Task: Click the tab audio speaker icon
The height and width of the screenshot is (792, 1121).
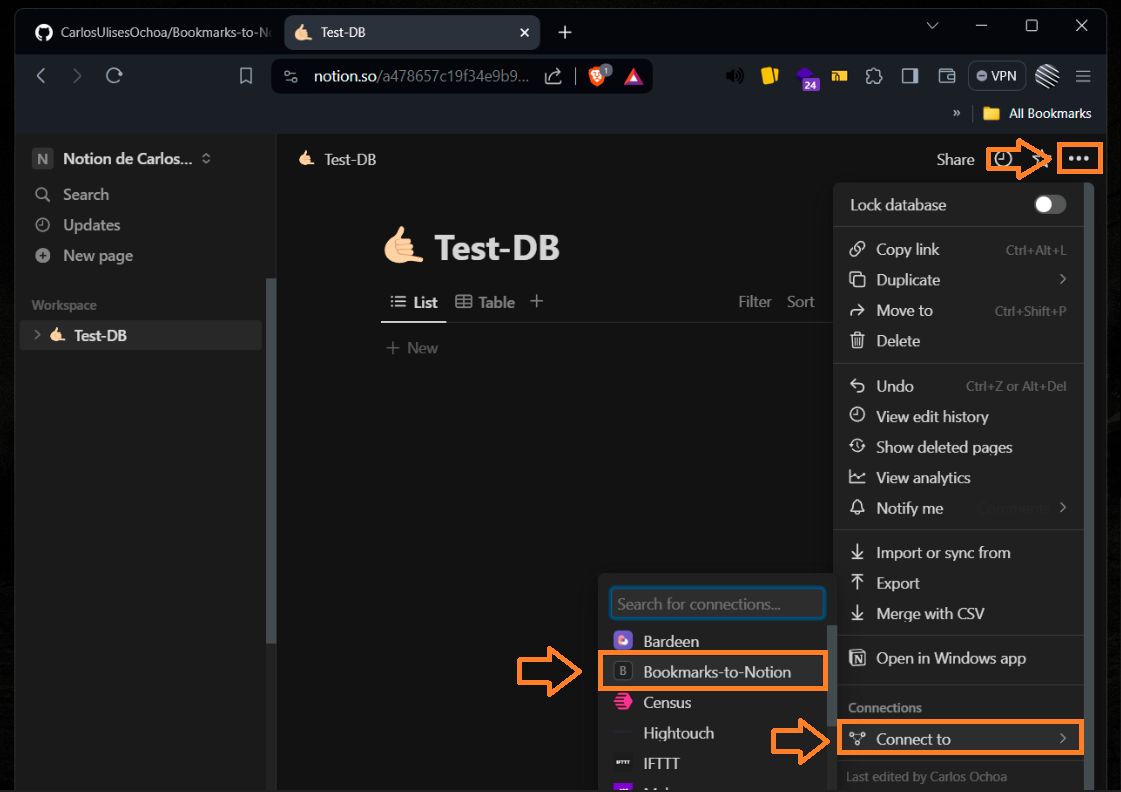Action: point(734,76)
